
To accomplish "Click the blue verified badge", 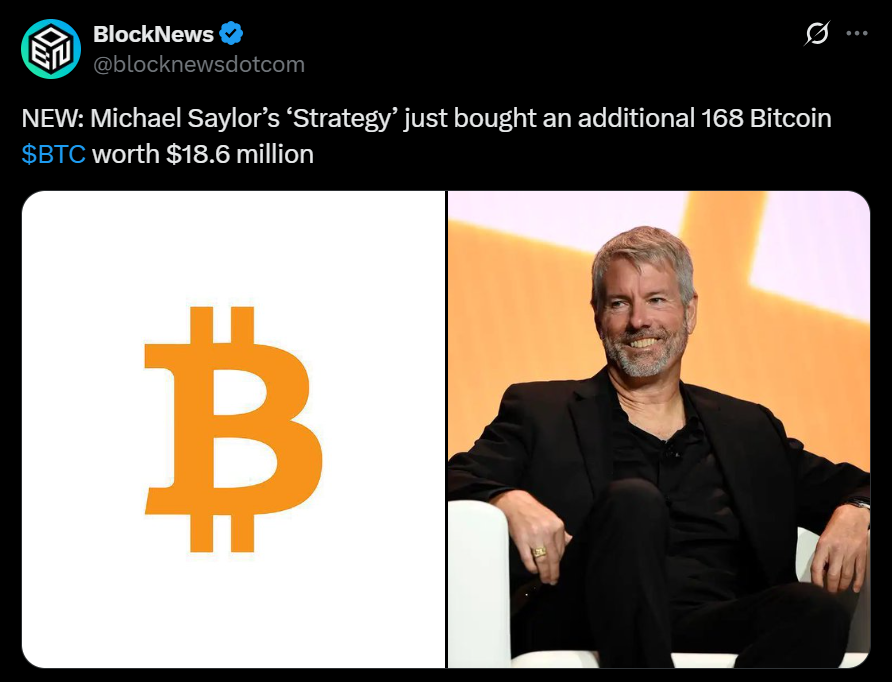I will coord(232,34).
